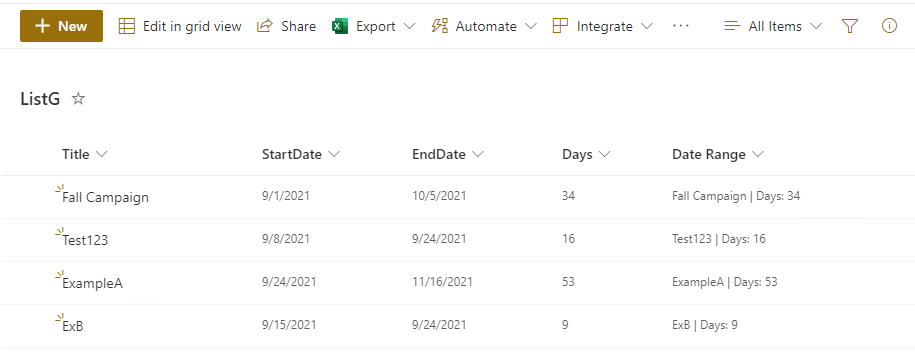
Task: Click the New item button
Action: point(61,26)
